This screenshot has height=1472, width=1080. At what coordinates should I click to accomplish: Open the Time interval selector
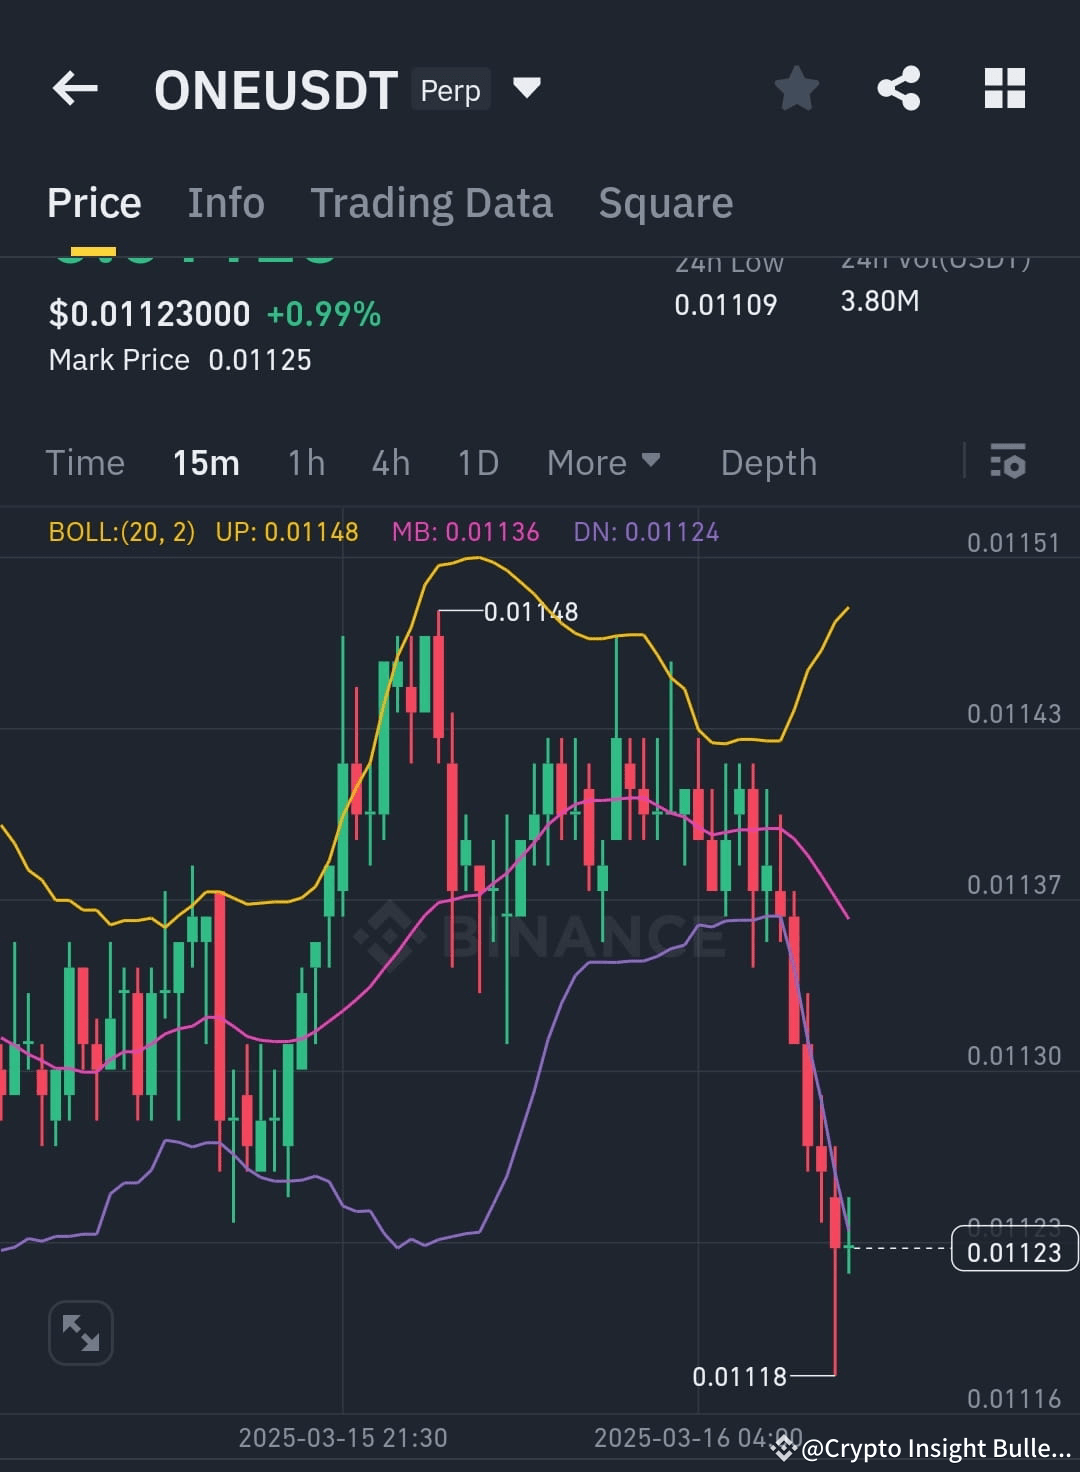coord(85,462)
